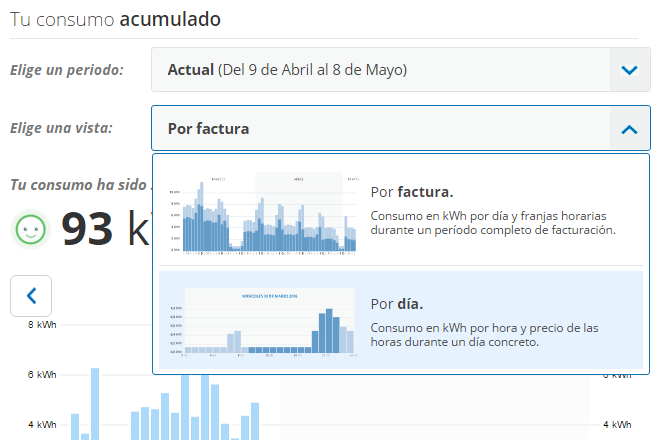The image size is (660, 440).
Task: Go to previous period with left arrow
Action: (x=31, y=295)
